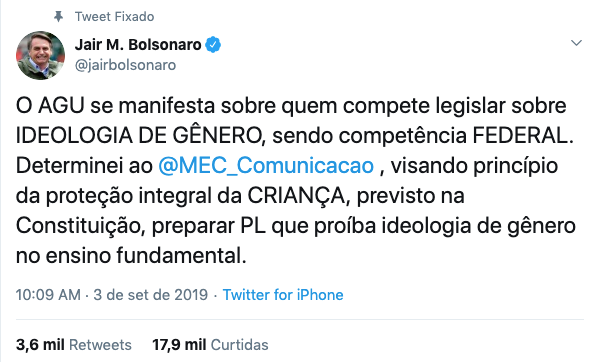Click the word CRIANÇA in the tweet
The height and width of the screenshot is (362, 599).
click(296, 196)
